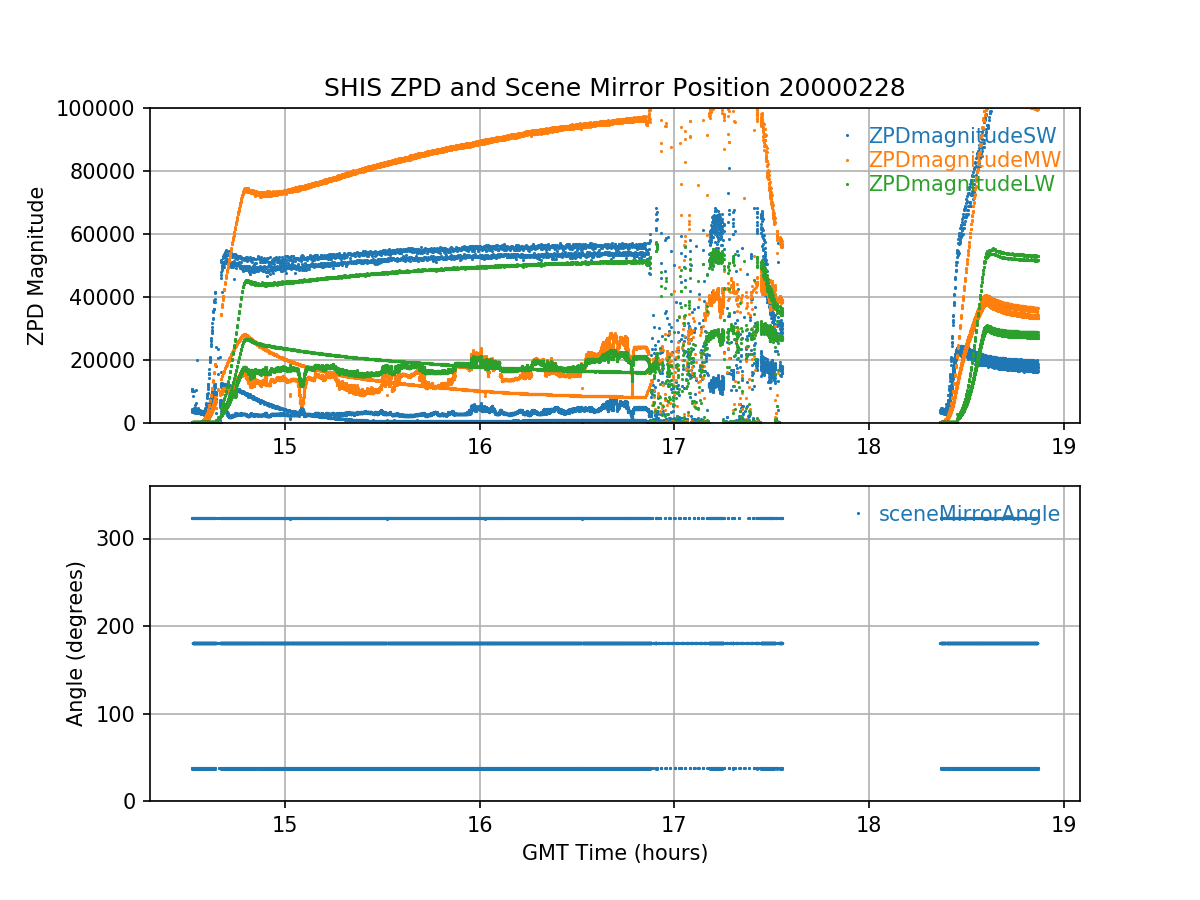The height and width of the screenshot is (900, 1200).
Task: Click the 19 tick label under lower plot
Action: coord(1063,822)
